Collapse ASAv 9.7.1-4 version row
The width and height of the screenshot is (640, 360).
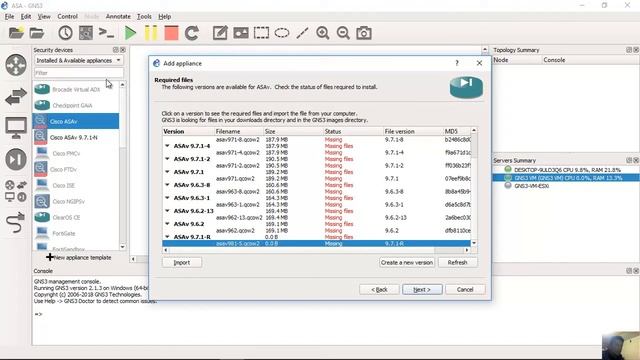point(167,146)
